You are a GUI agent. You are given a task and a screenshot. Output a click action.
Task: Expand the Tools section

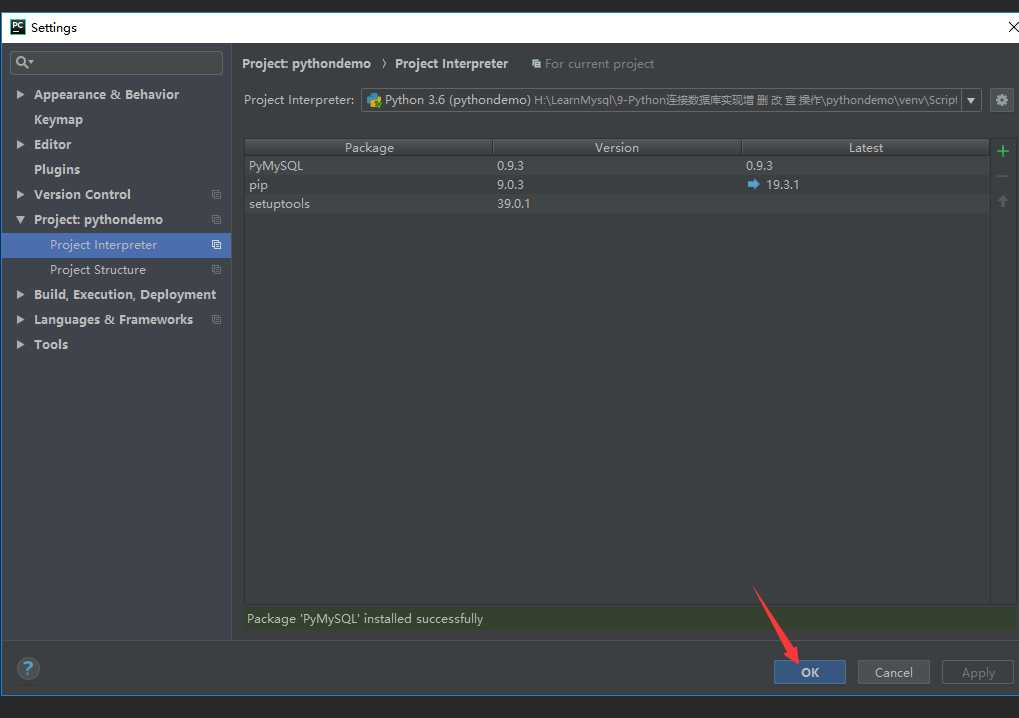point(20,344)
